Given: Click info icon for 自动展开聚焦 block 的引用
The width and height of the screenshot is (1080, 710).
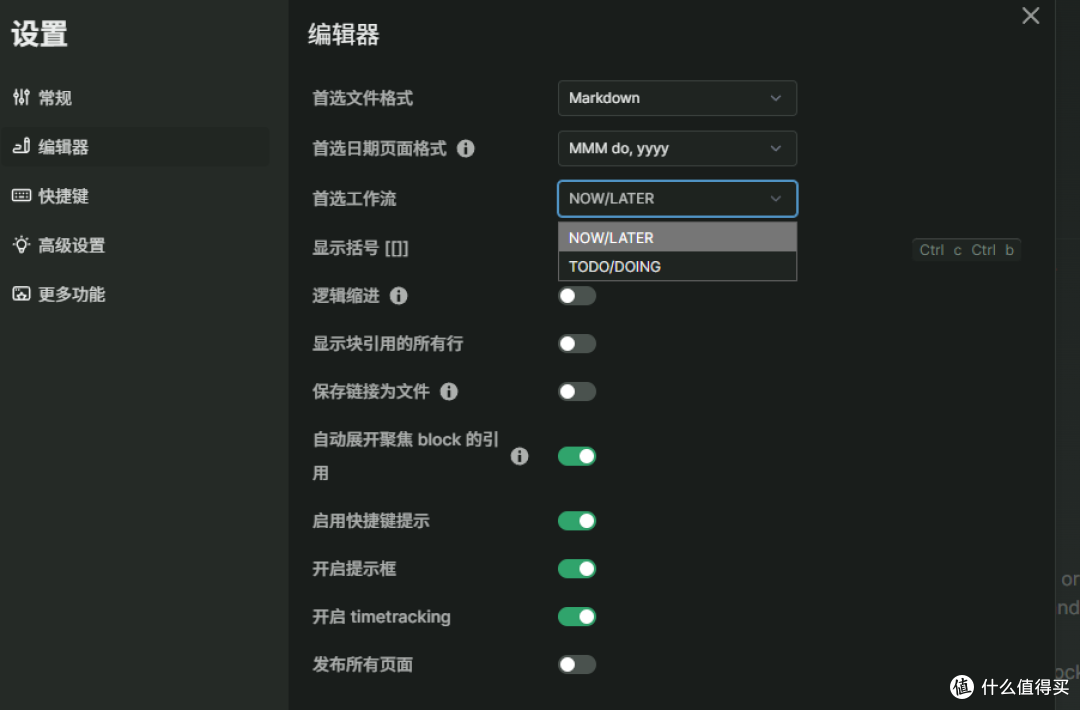Looking at the screenshot, I should coord(519,456).
